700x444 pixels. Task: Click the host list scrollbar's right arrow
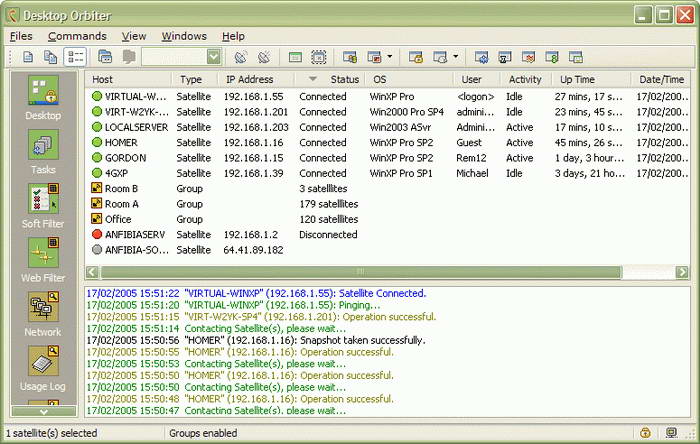pos(682,272)
